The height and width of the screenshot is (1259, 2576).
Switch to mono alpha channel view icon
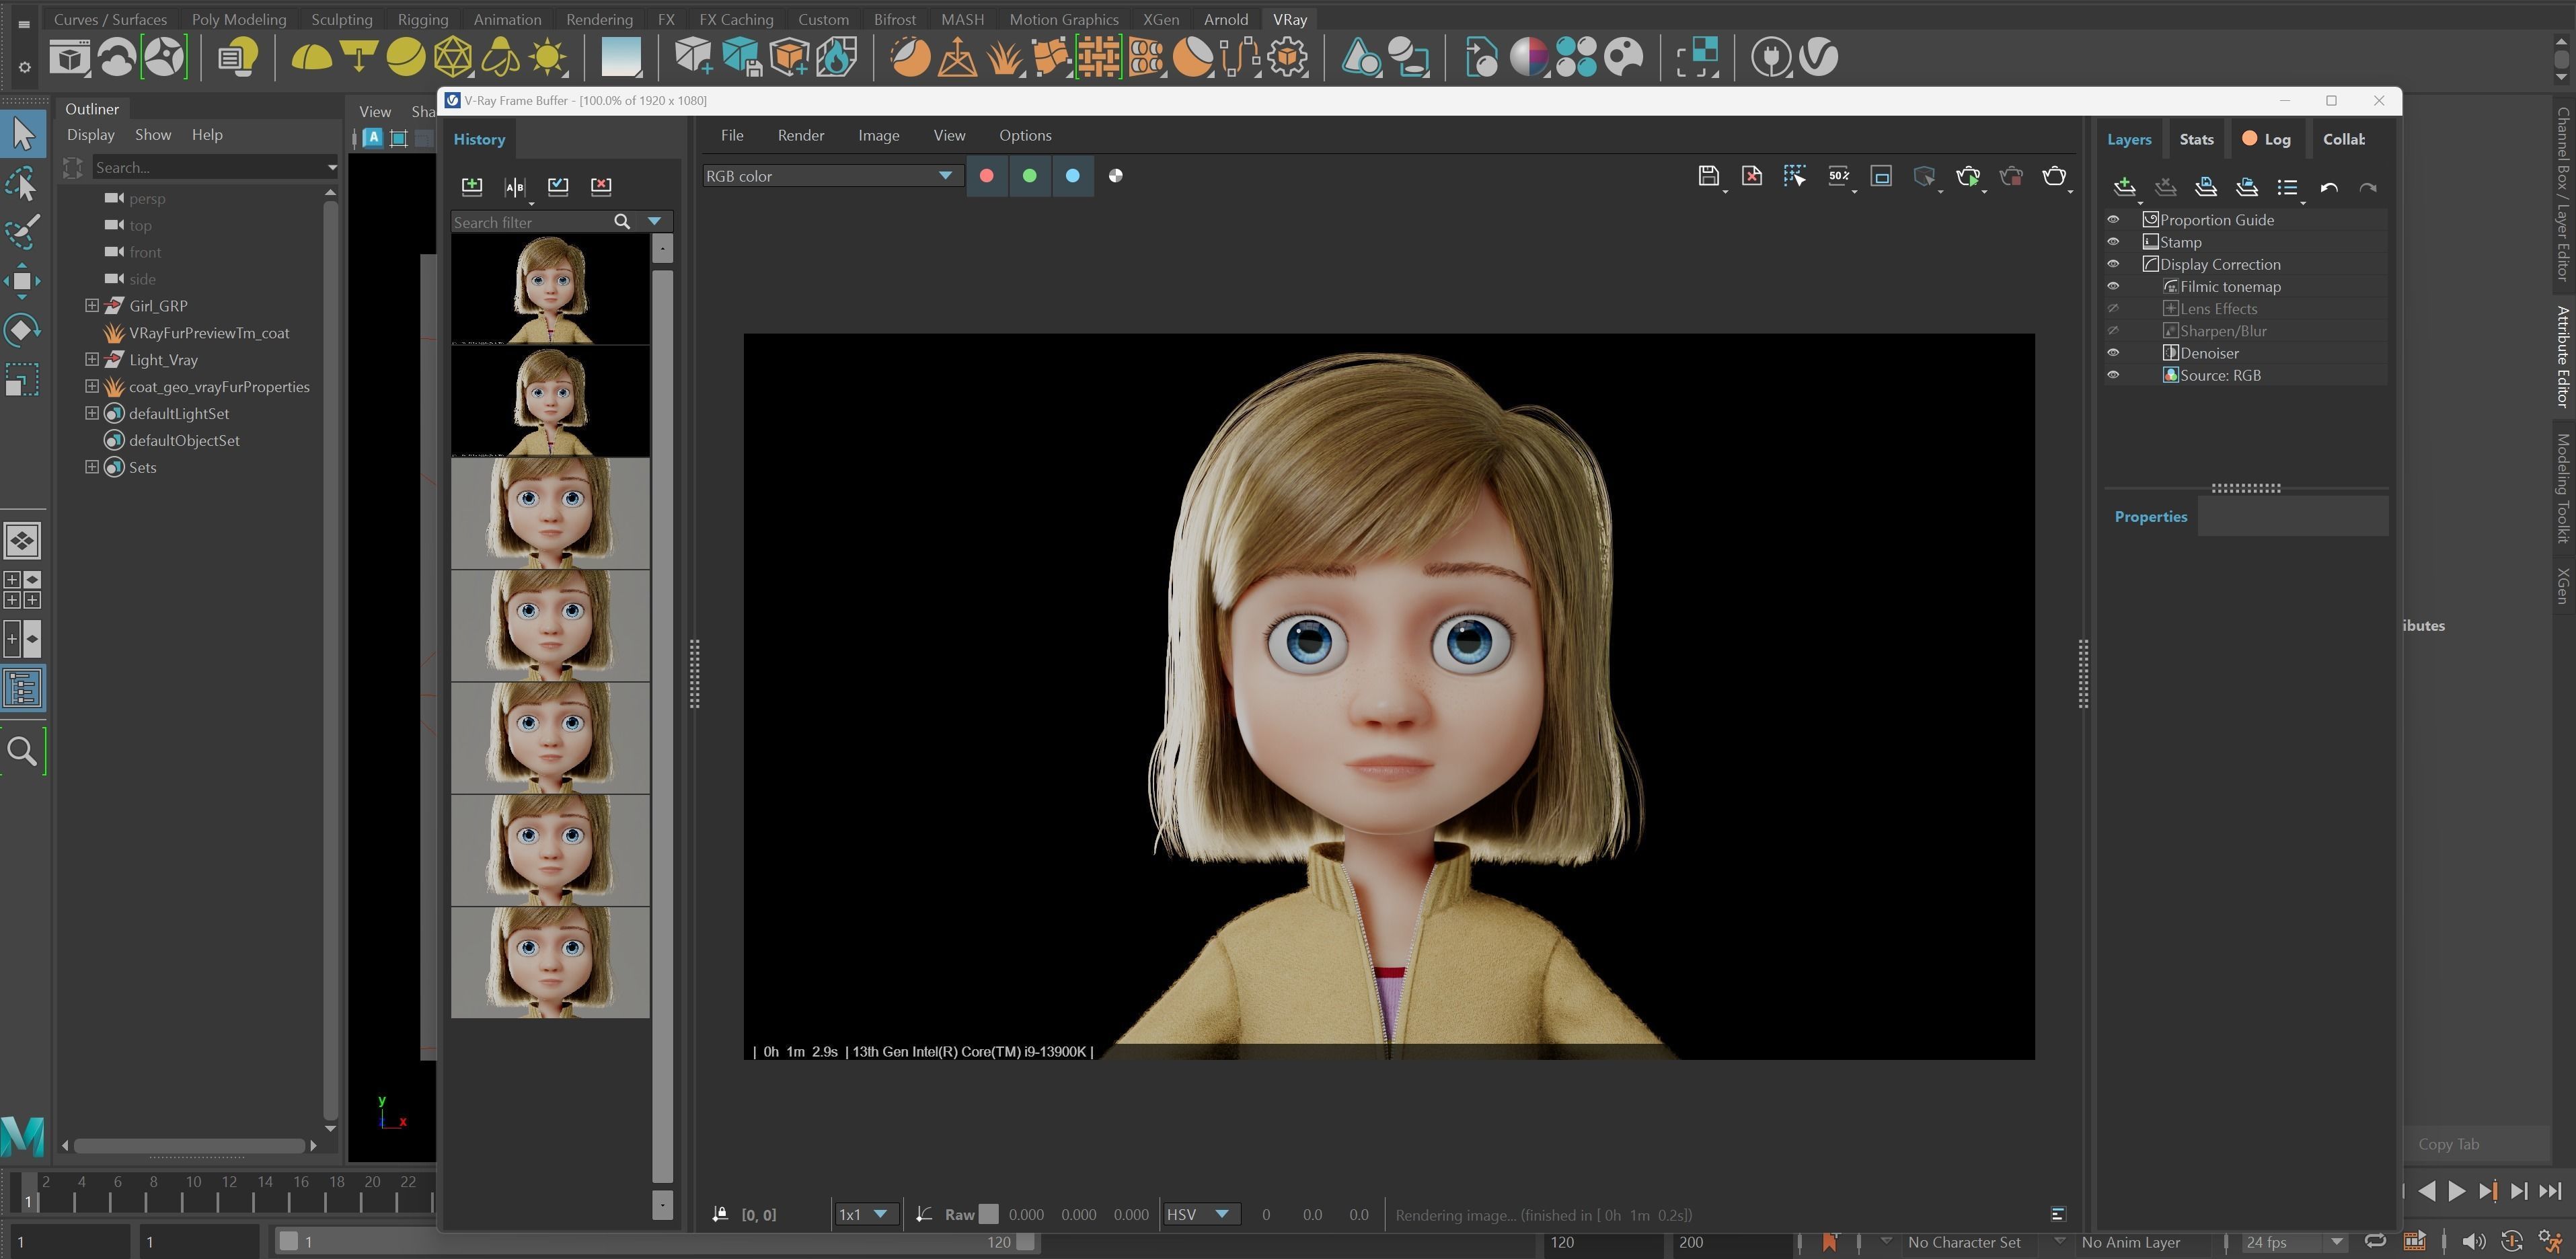point(1116,176)
